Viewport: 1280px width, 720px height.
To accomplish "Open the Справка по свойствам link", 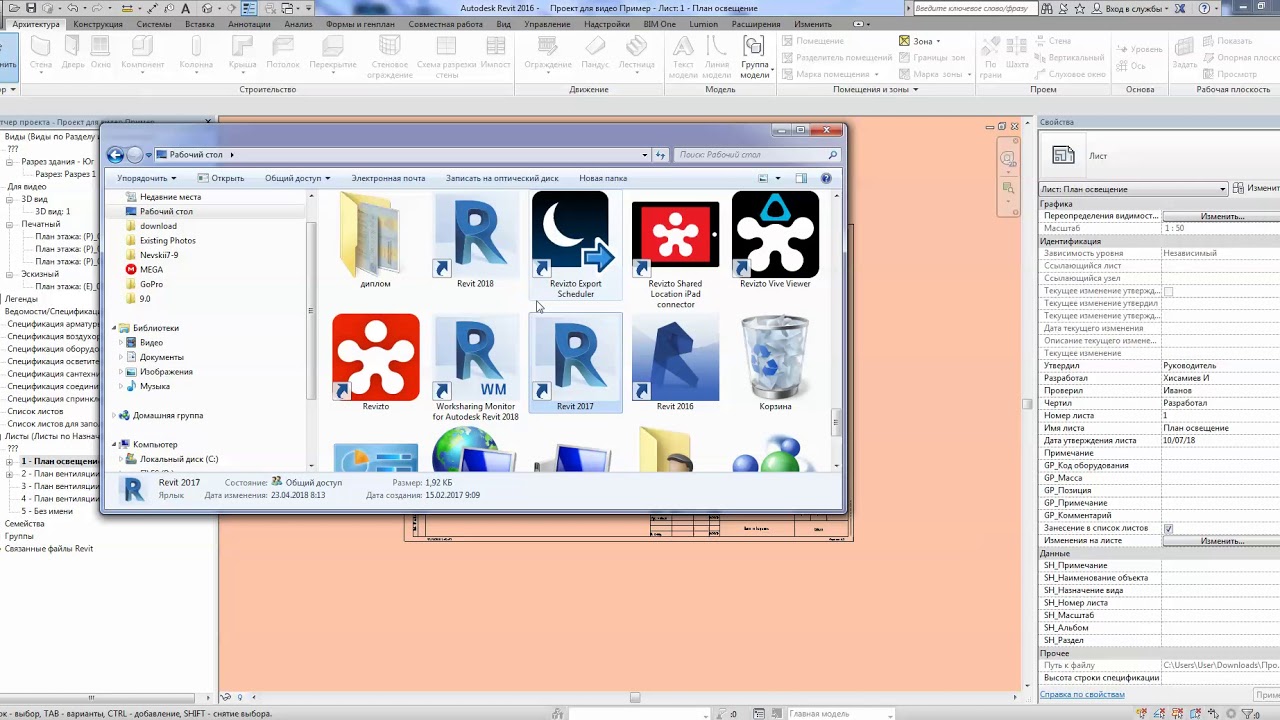I will point(1082,694).
